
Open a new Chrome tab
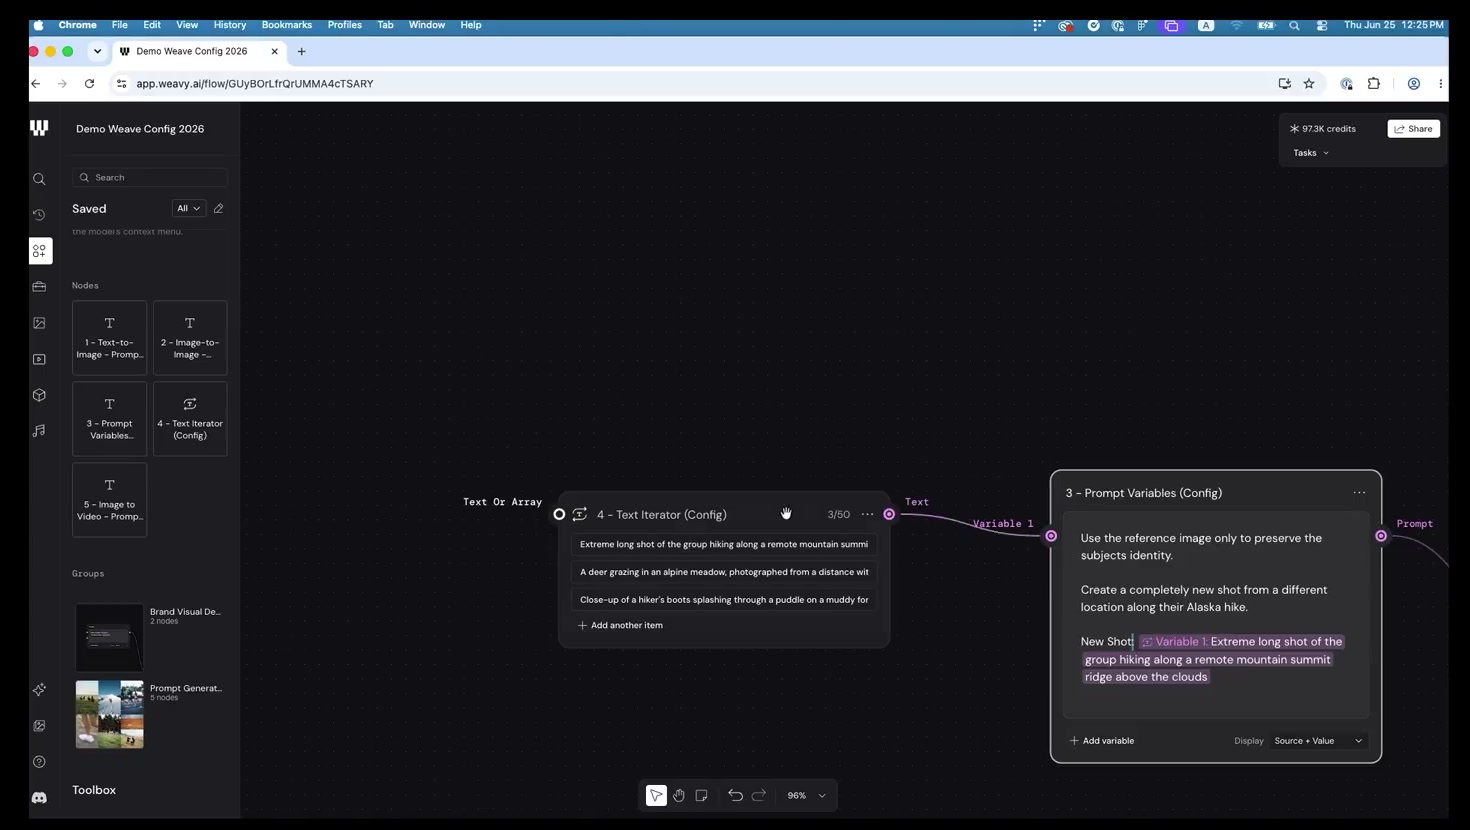(x=301, y=51)
